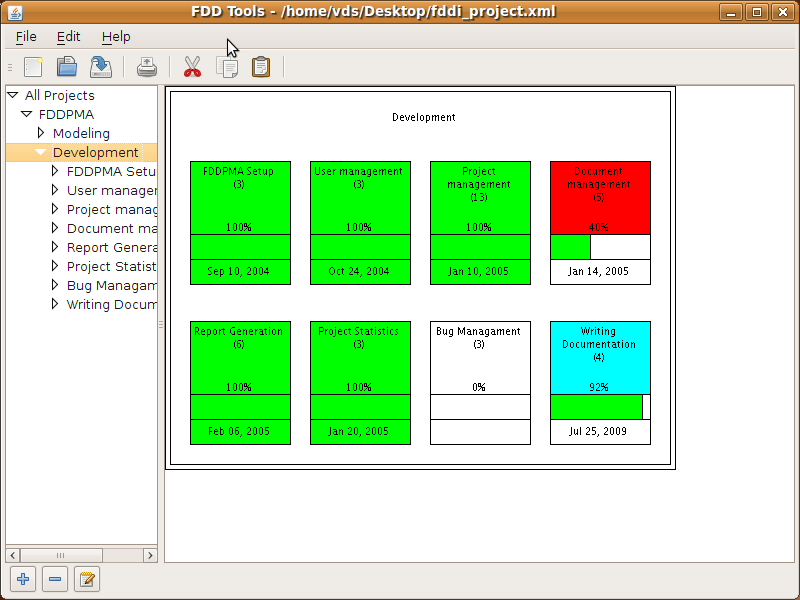Click Bug Managament empty progress bar
The width and height of the screenshot is (800, 600).
pos(480,407)
